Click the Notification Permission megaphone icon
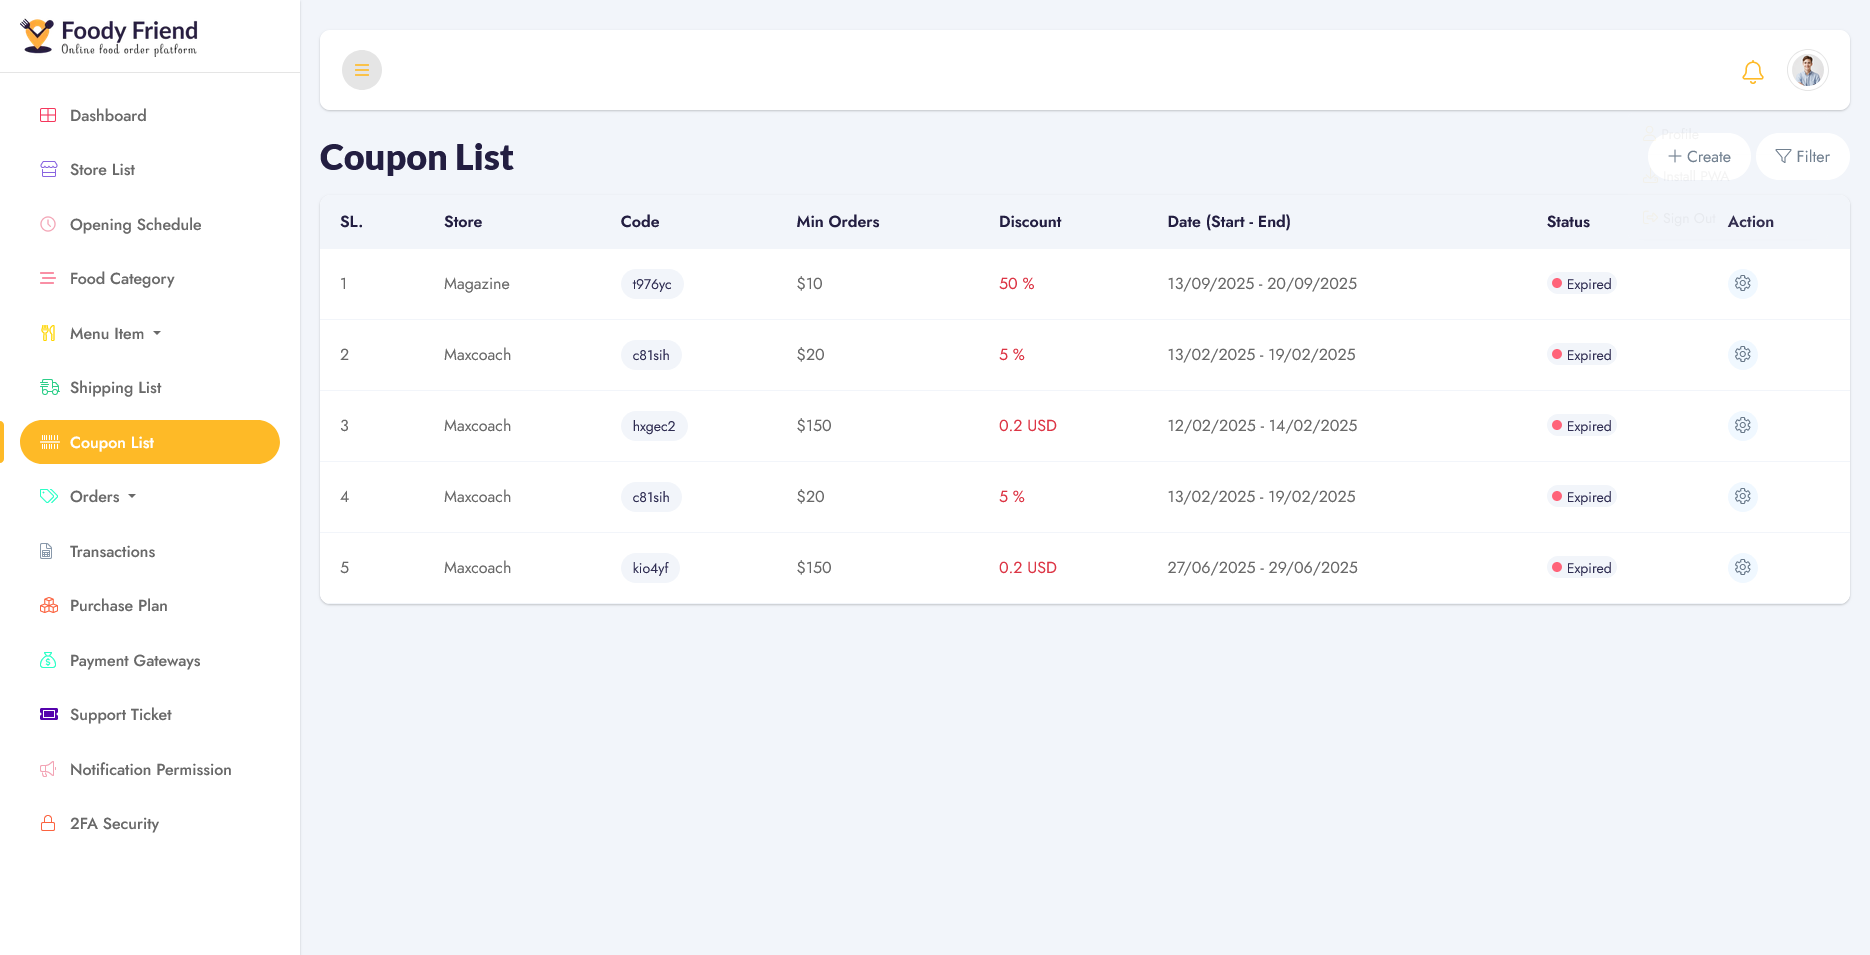This screenshot has width=1870, height=955. click(48, 769)
